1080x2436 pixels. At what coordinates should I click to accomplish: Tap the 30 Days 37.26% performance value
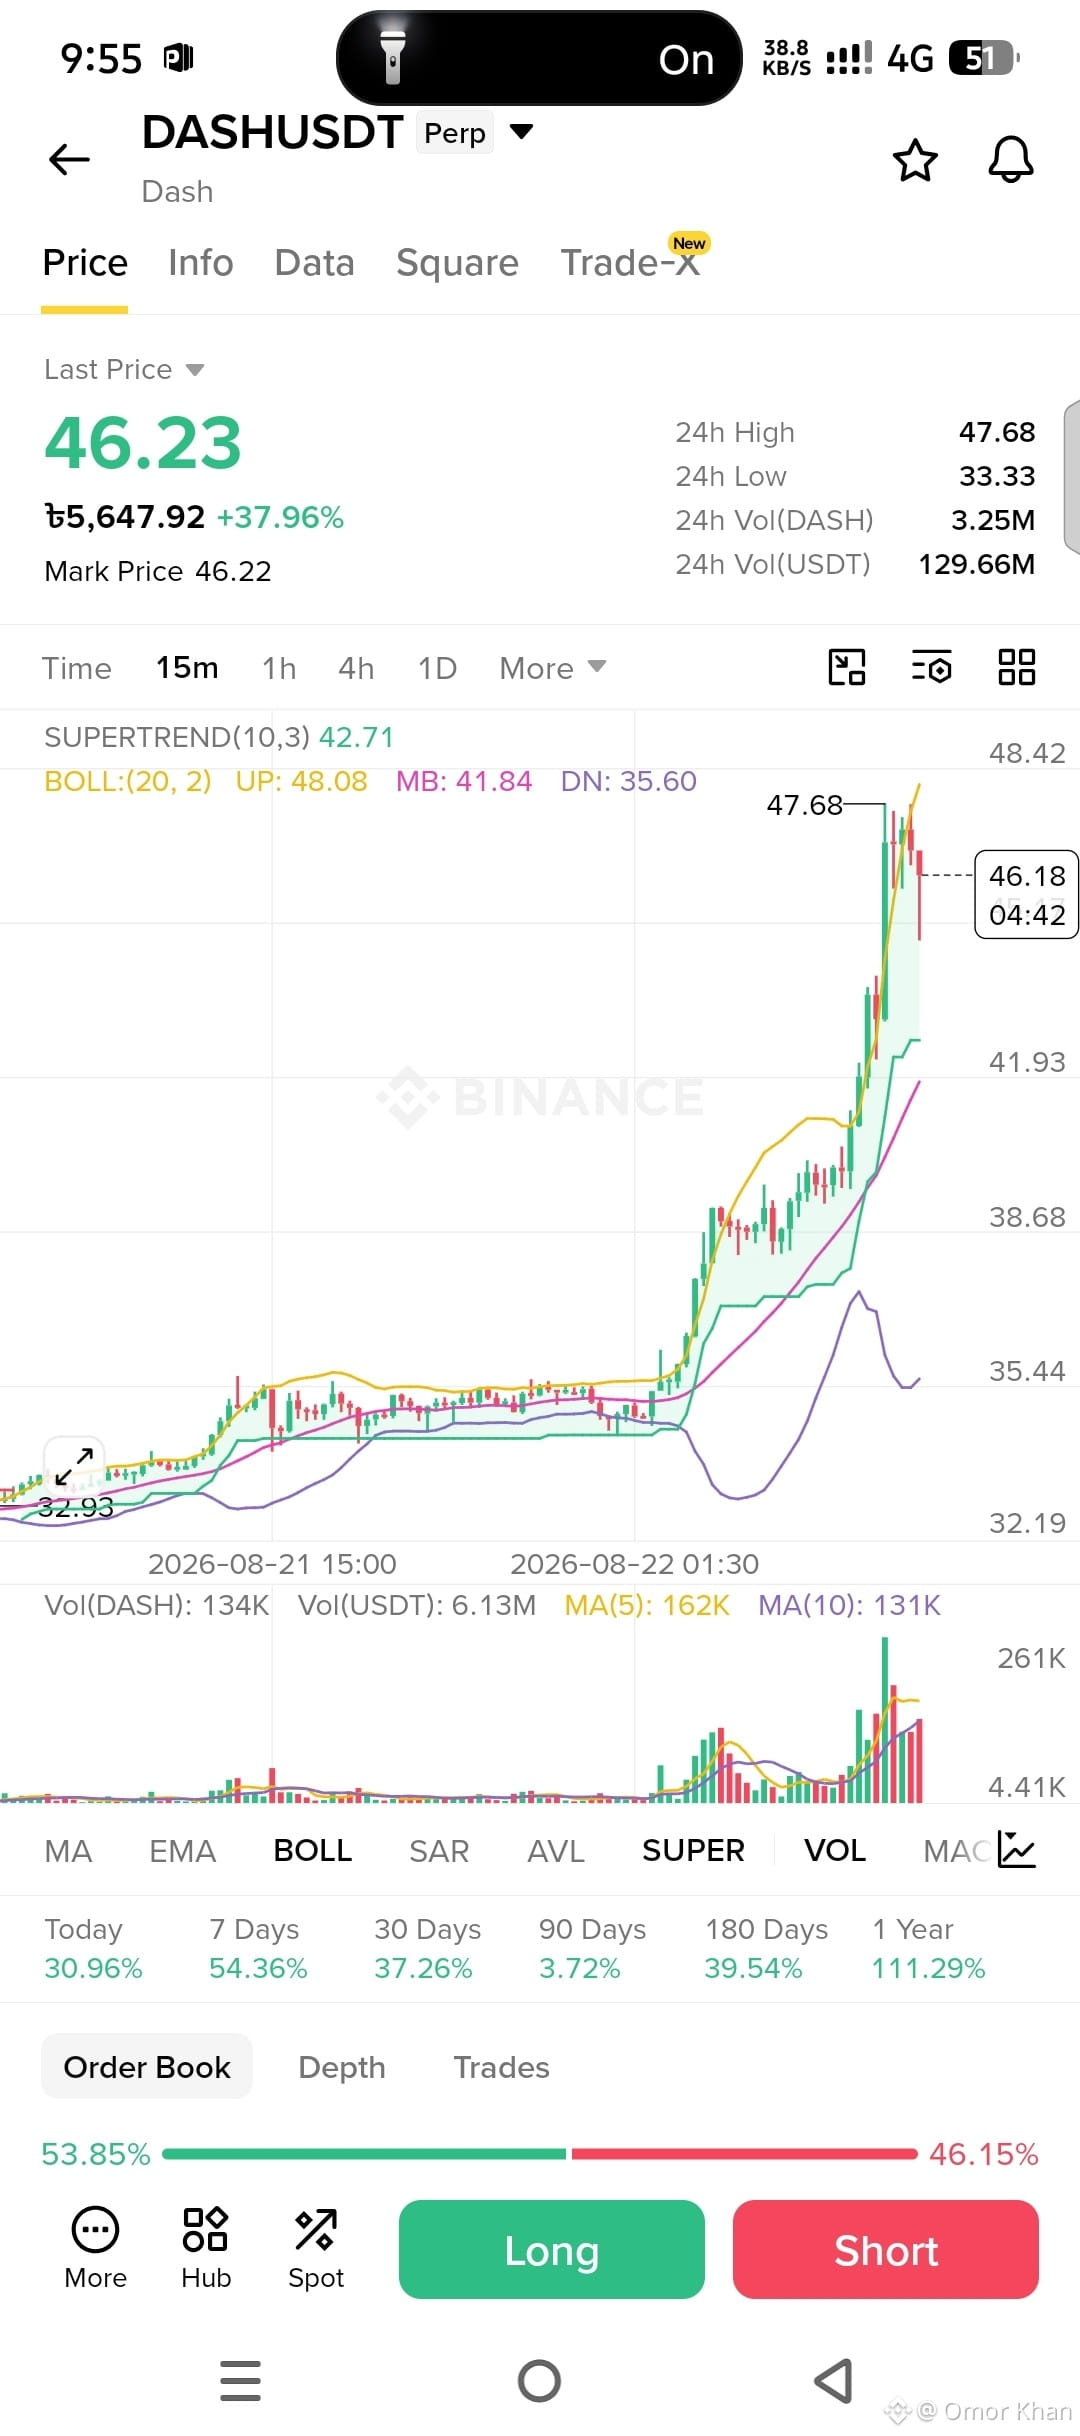click(423, 1969)
